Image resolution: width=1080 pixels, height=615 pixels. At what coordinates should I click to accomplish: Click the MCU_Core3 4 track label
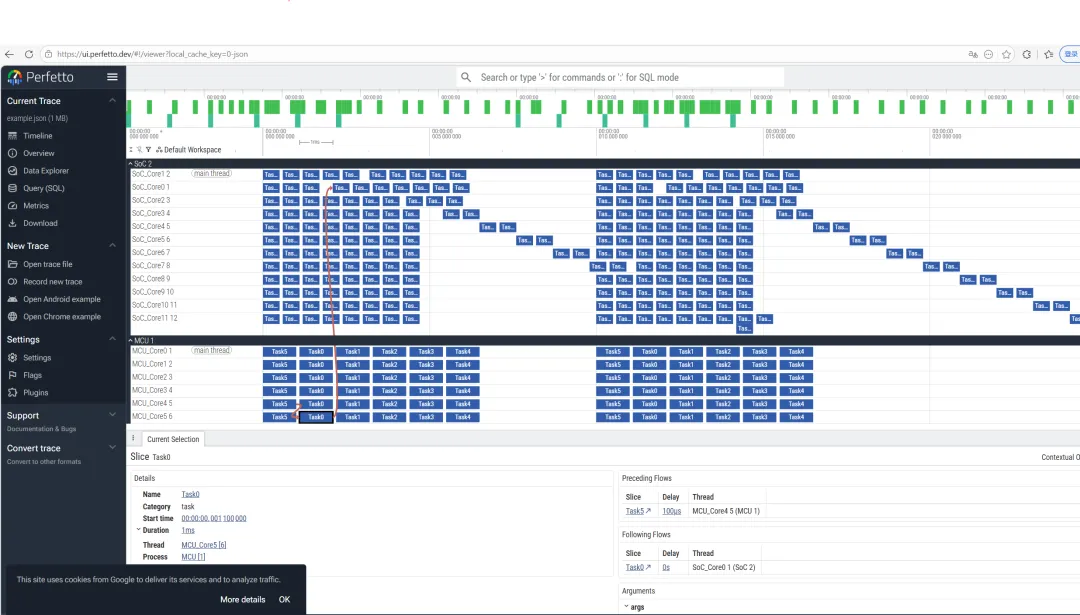152,390
